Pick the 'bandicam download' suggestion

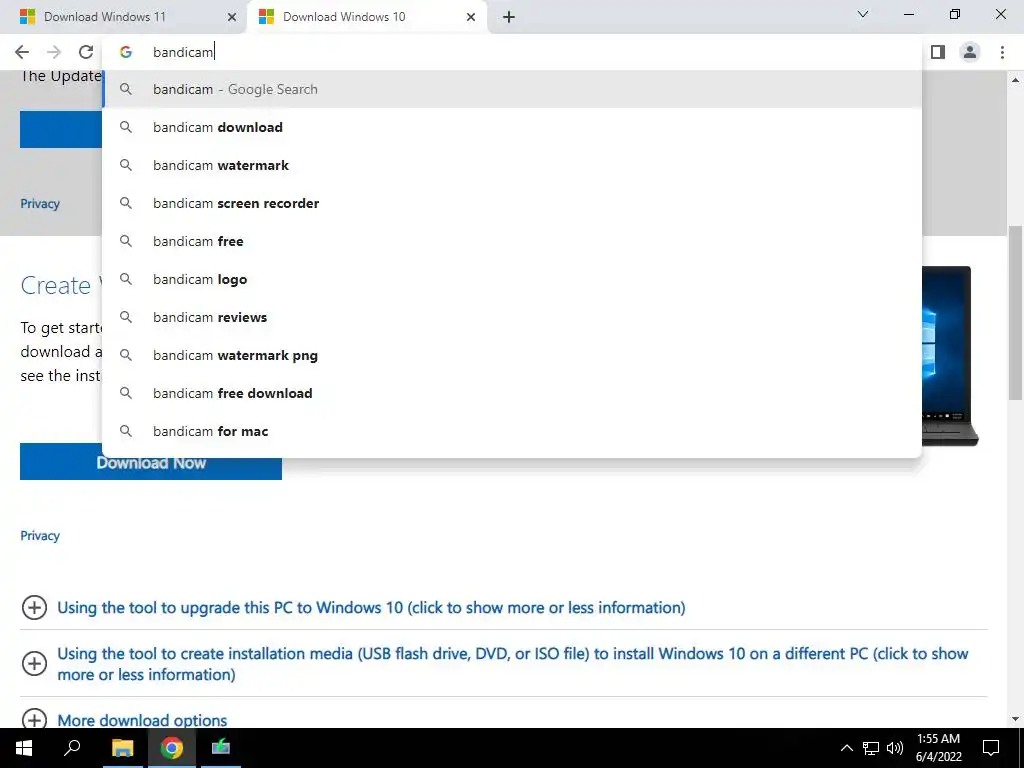coord(512,127)
